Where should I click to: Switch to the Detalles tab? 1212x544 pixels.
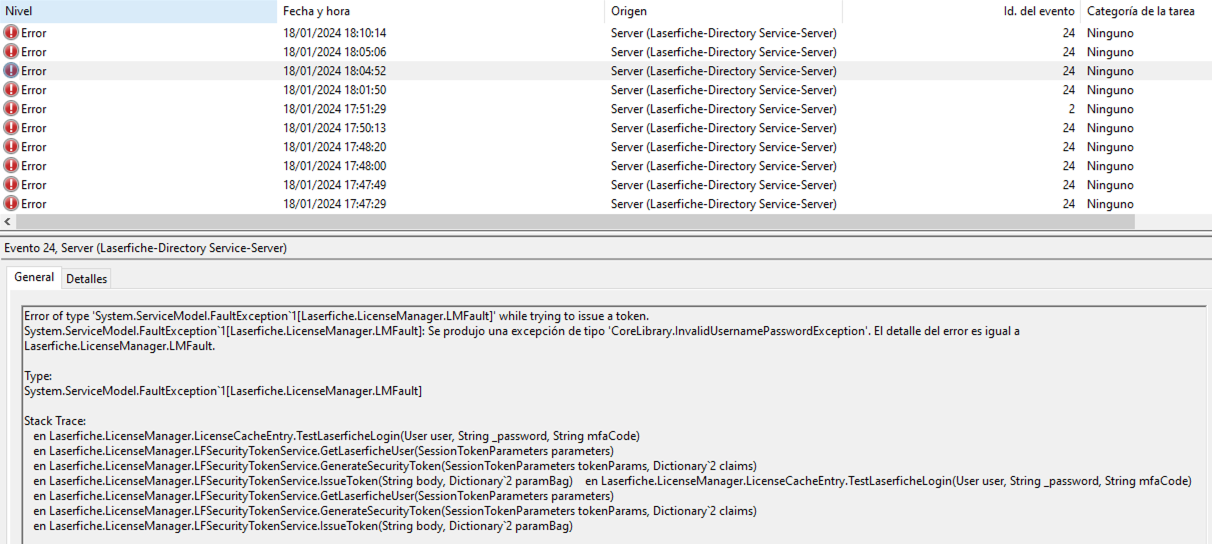pos(87,279)
